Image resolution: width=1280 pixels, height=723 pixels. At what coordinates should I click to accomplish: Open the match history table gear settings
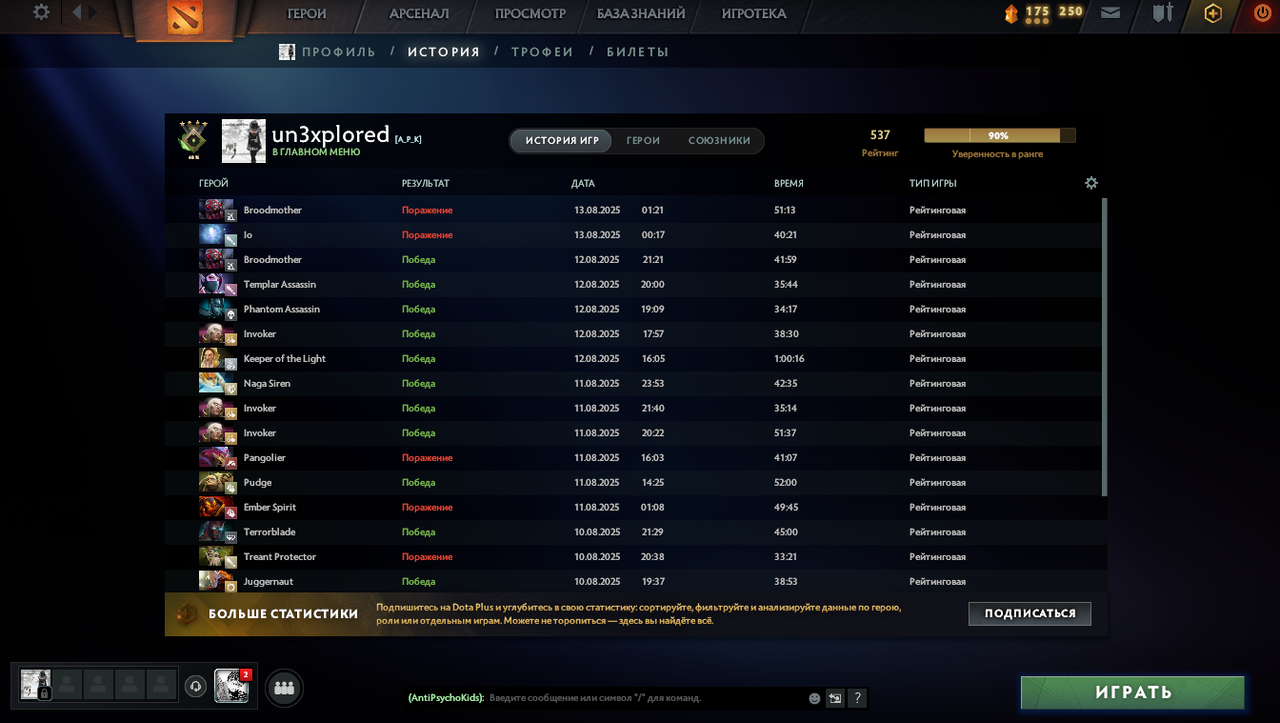(1091, 183)
